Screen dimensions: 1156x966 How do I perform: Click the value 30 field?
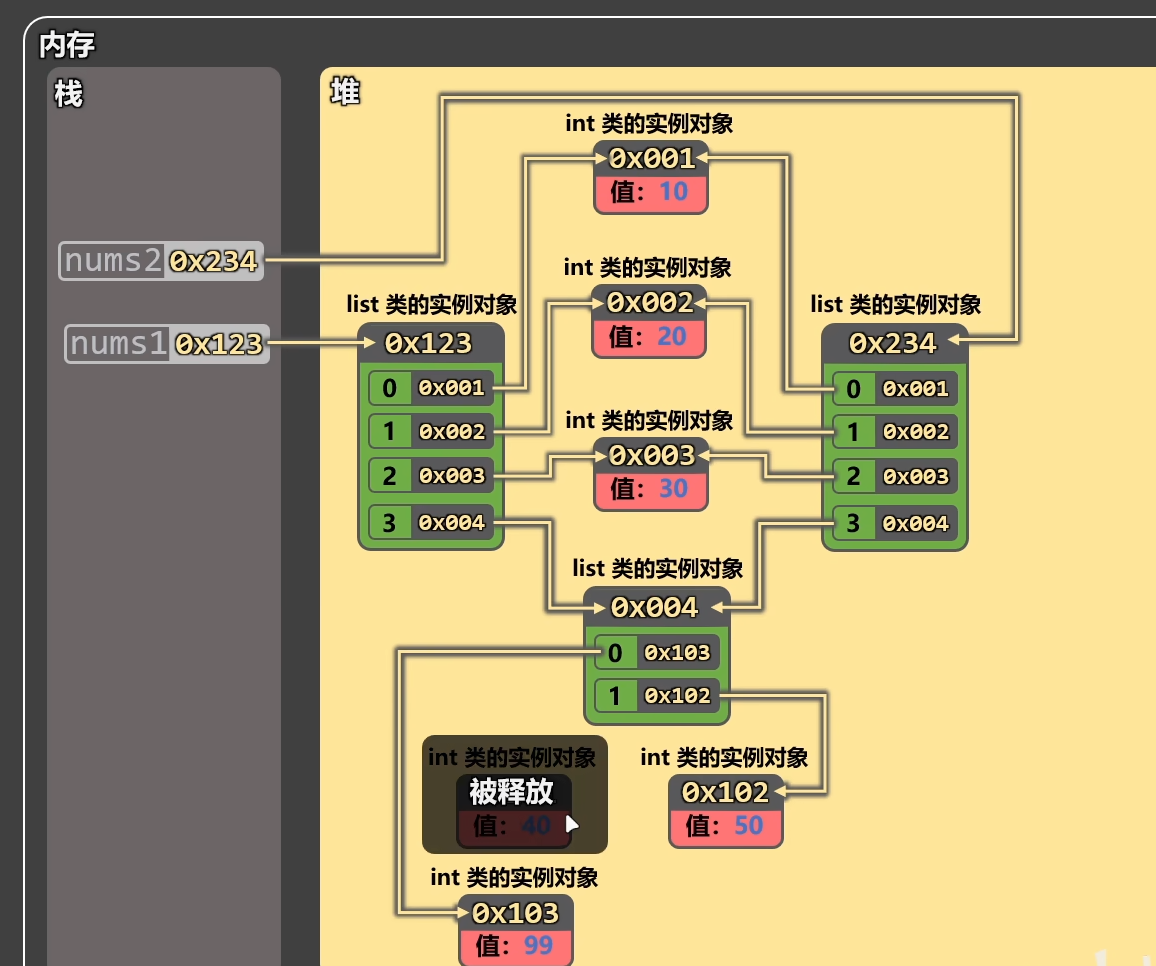[651, 490]
